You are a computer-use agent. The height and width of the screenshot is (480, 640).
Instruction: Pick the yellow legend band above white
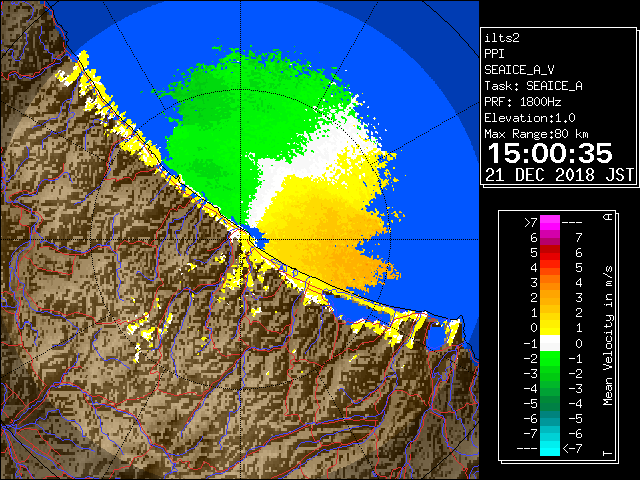pyautogui.click(x=550, y=328)
